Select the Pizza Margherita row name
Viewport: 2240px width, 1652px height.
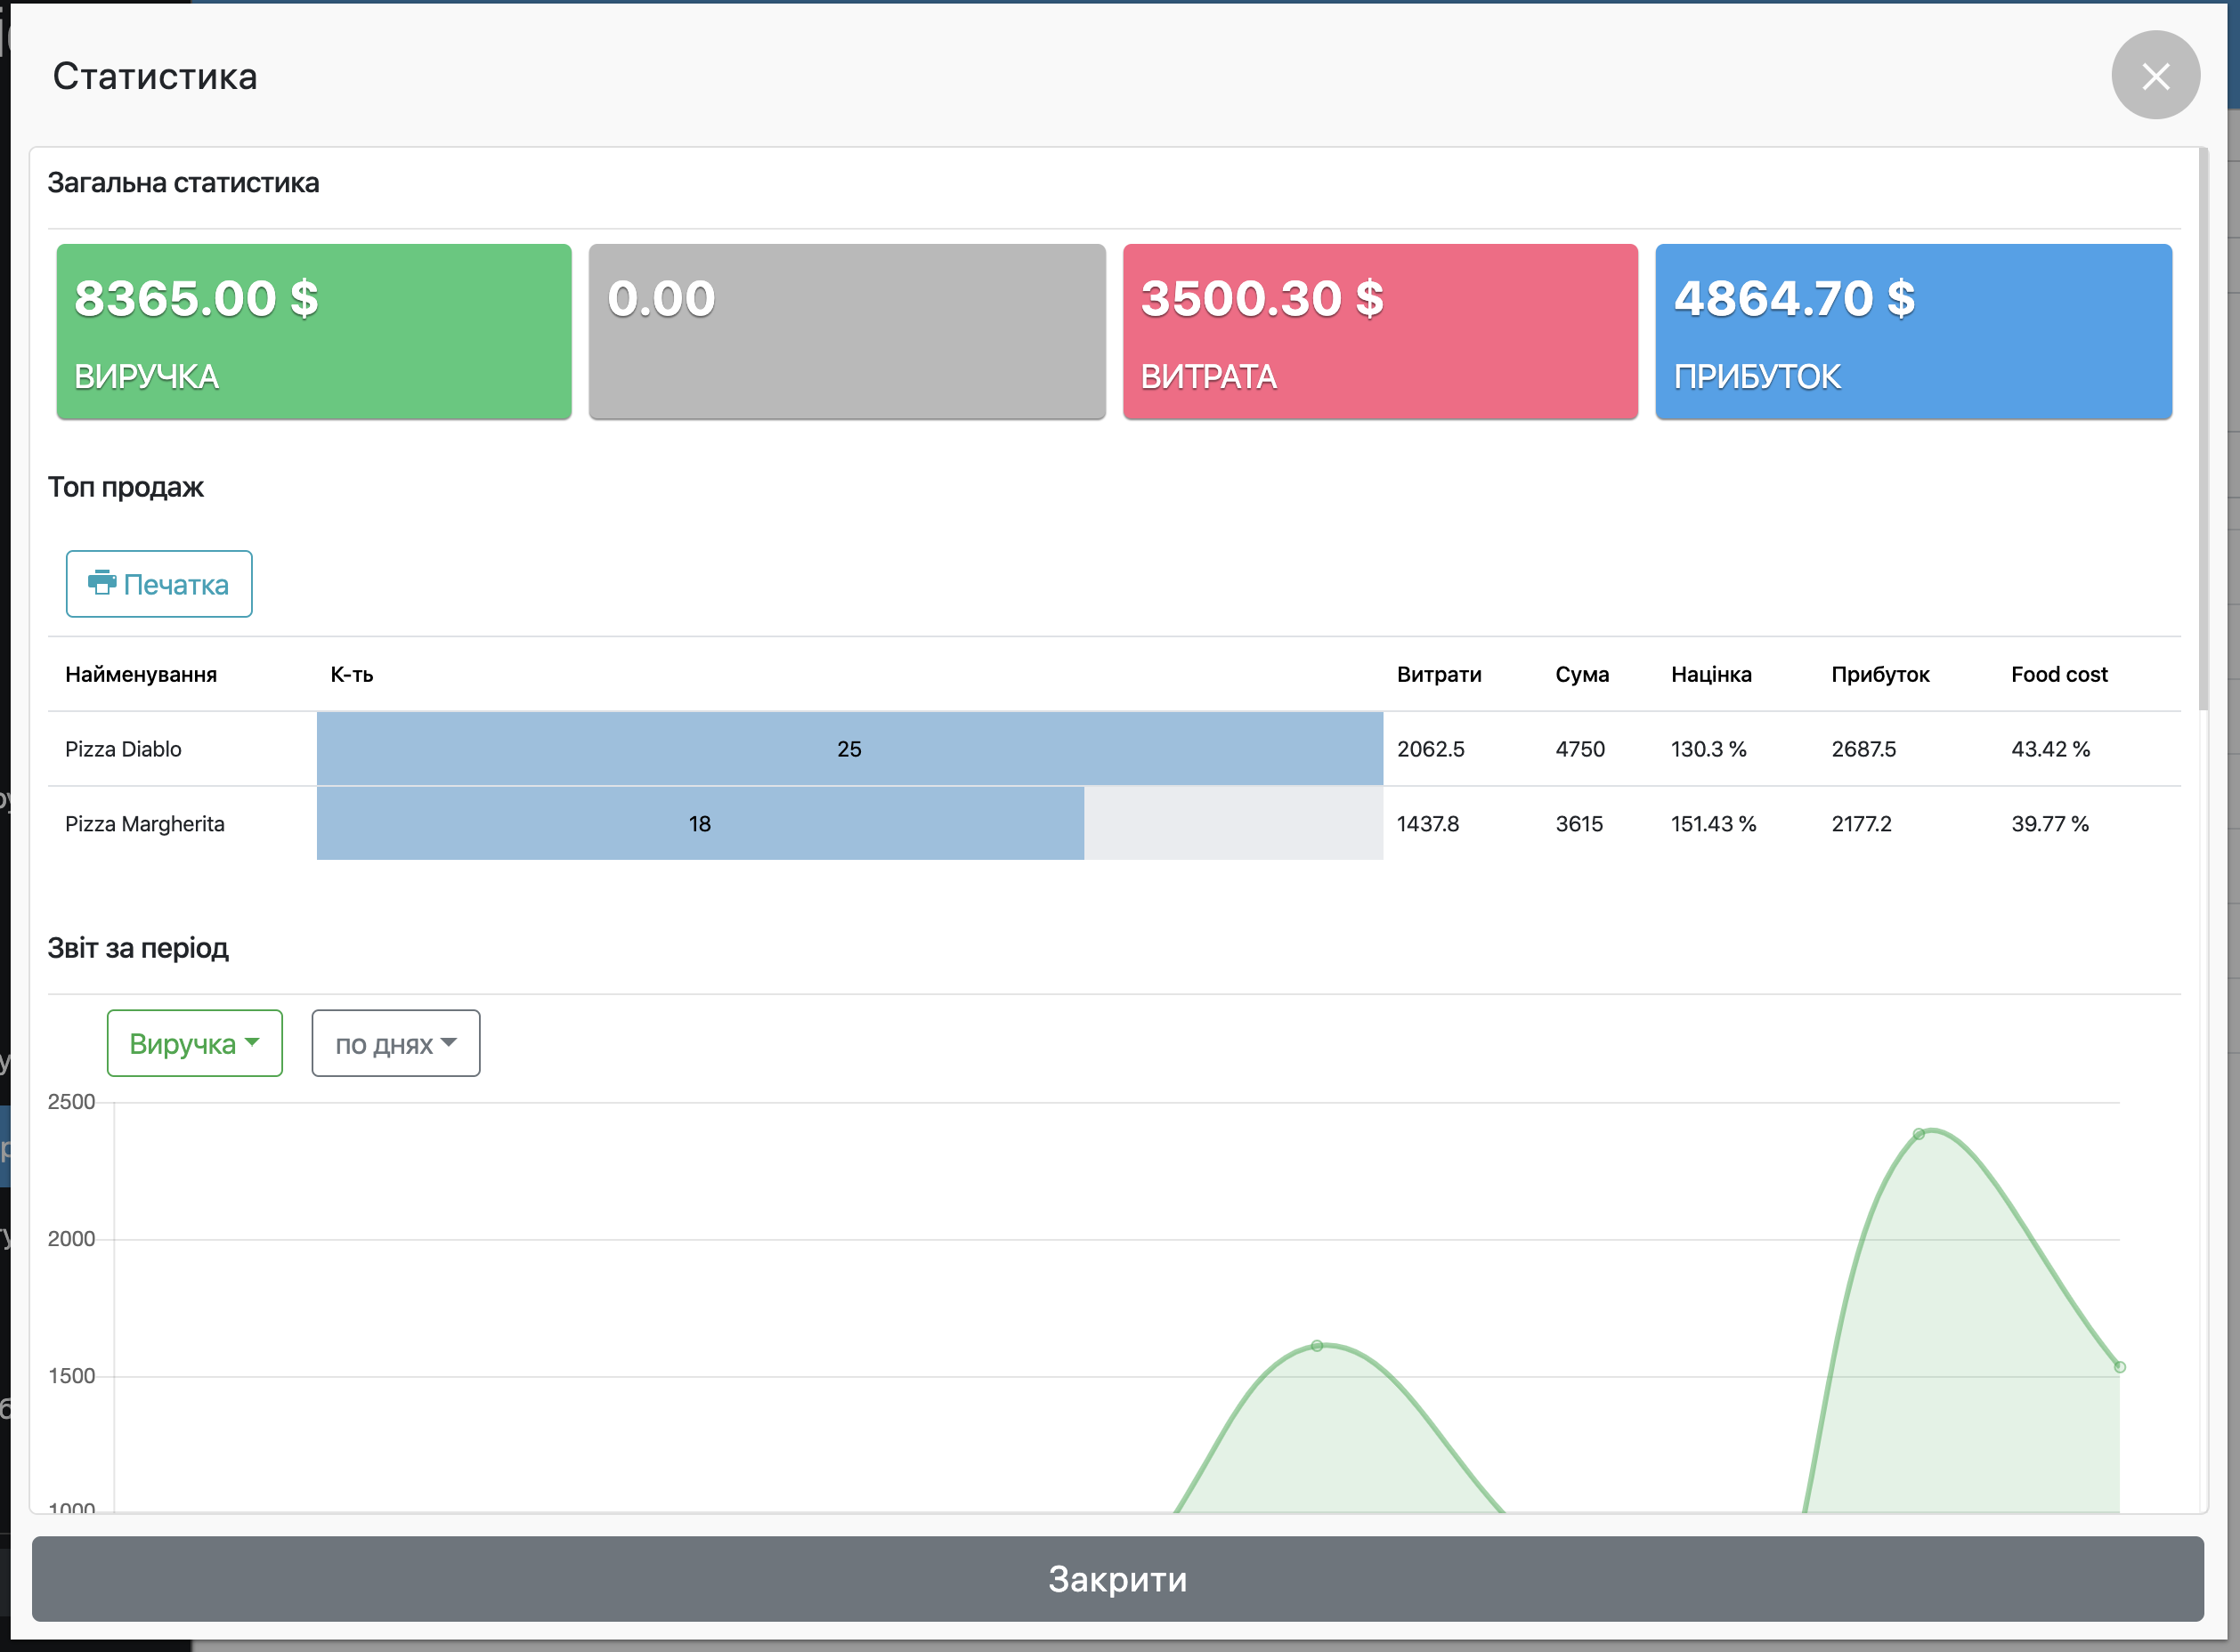pos(144,824)
